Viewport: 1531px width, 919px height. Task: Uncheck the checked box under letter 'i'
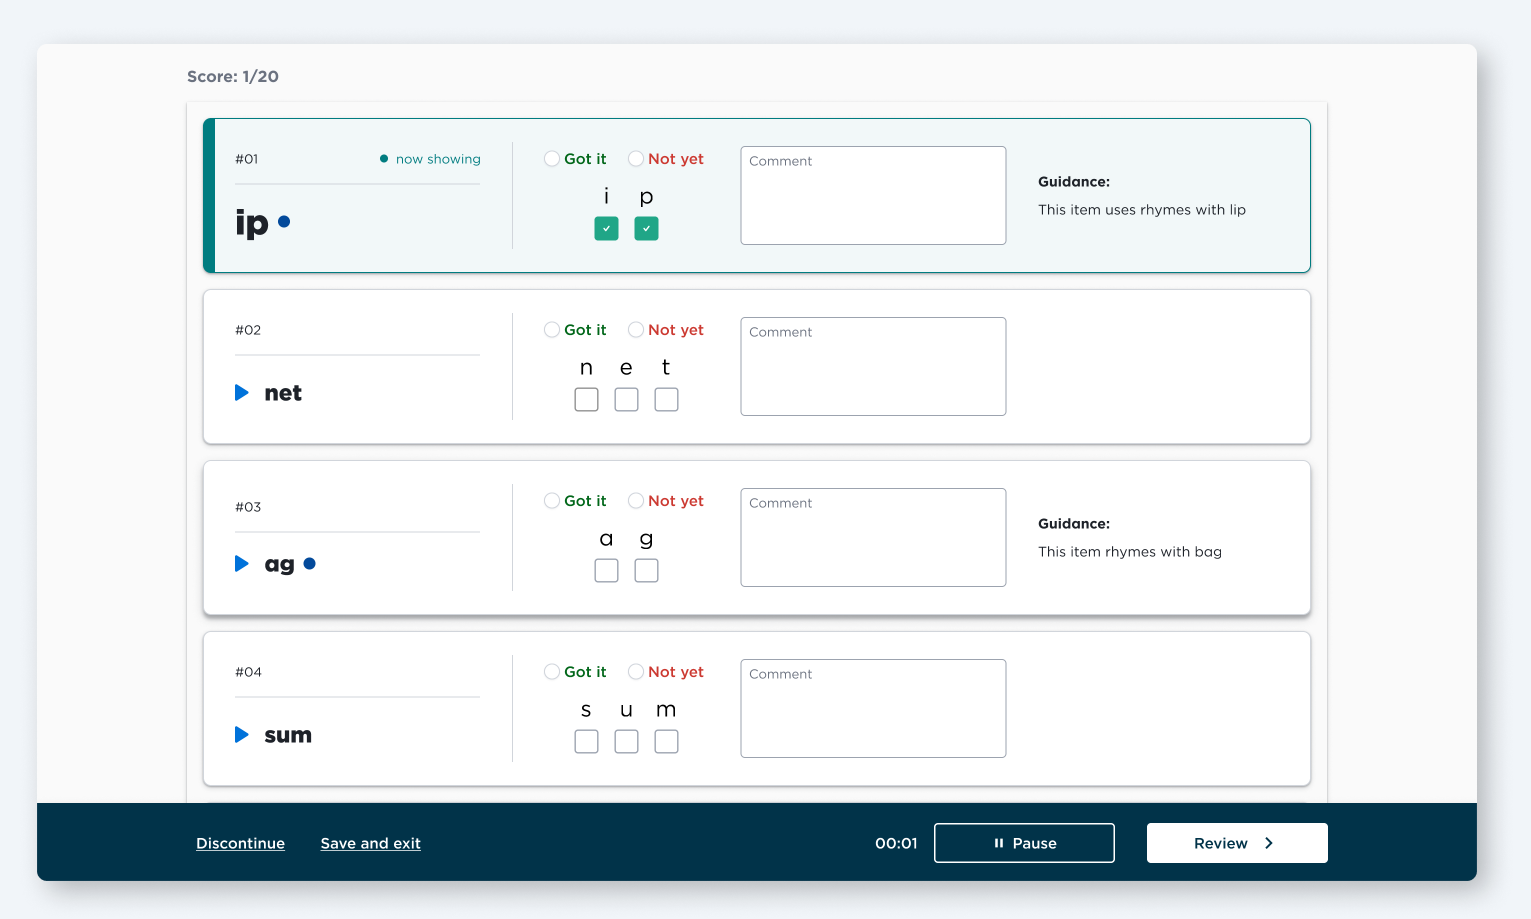coord(606,229)
